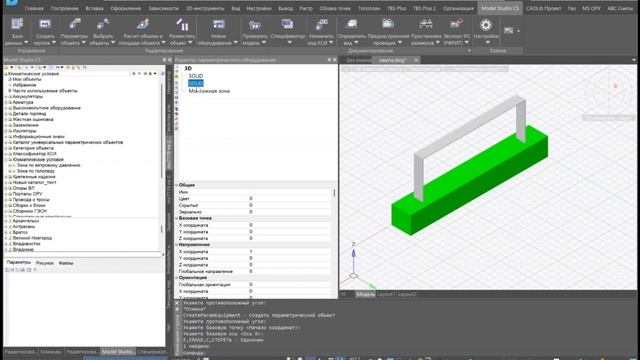Viewport: 640px width, 360px height.
Task: Switch to the Рисунок tab
Action: [44, 263]
